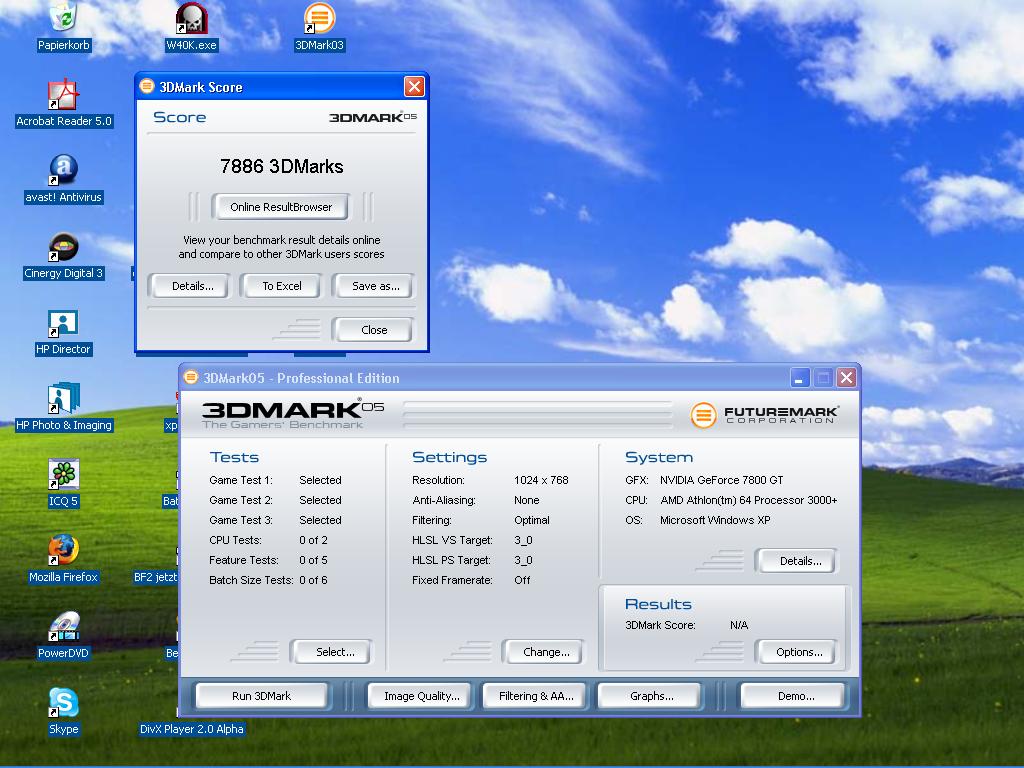The width and height of the screenshot is (1024, 768).
Task: Minimize the 3DMark05 Professional Edition window
Action: coord(800,377)
